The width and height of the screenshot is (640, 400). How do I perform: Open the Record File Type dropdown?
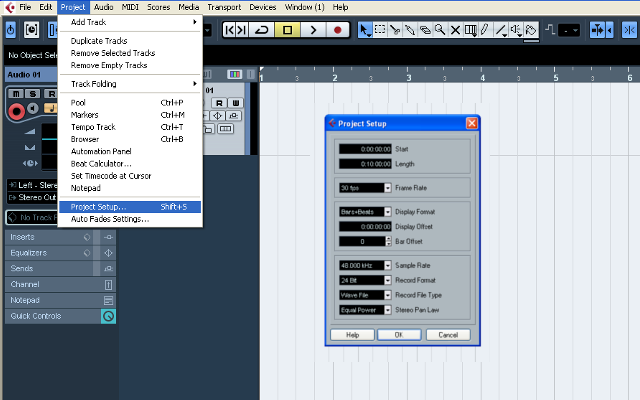click(388, 295)
